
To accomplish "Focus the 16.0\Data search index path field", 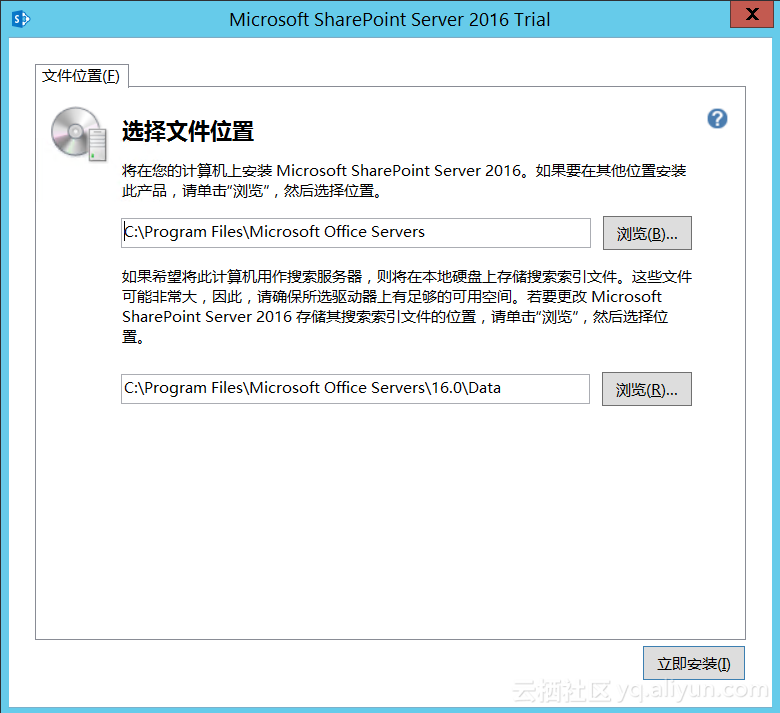I will (x=355, y=389).
